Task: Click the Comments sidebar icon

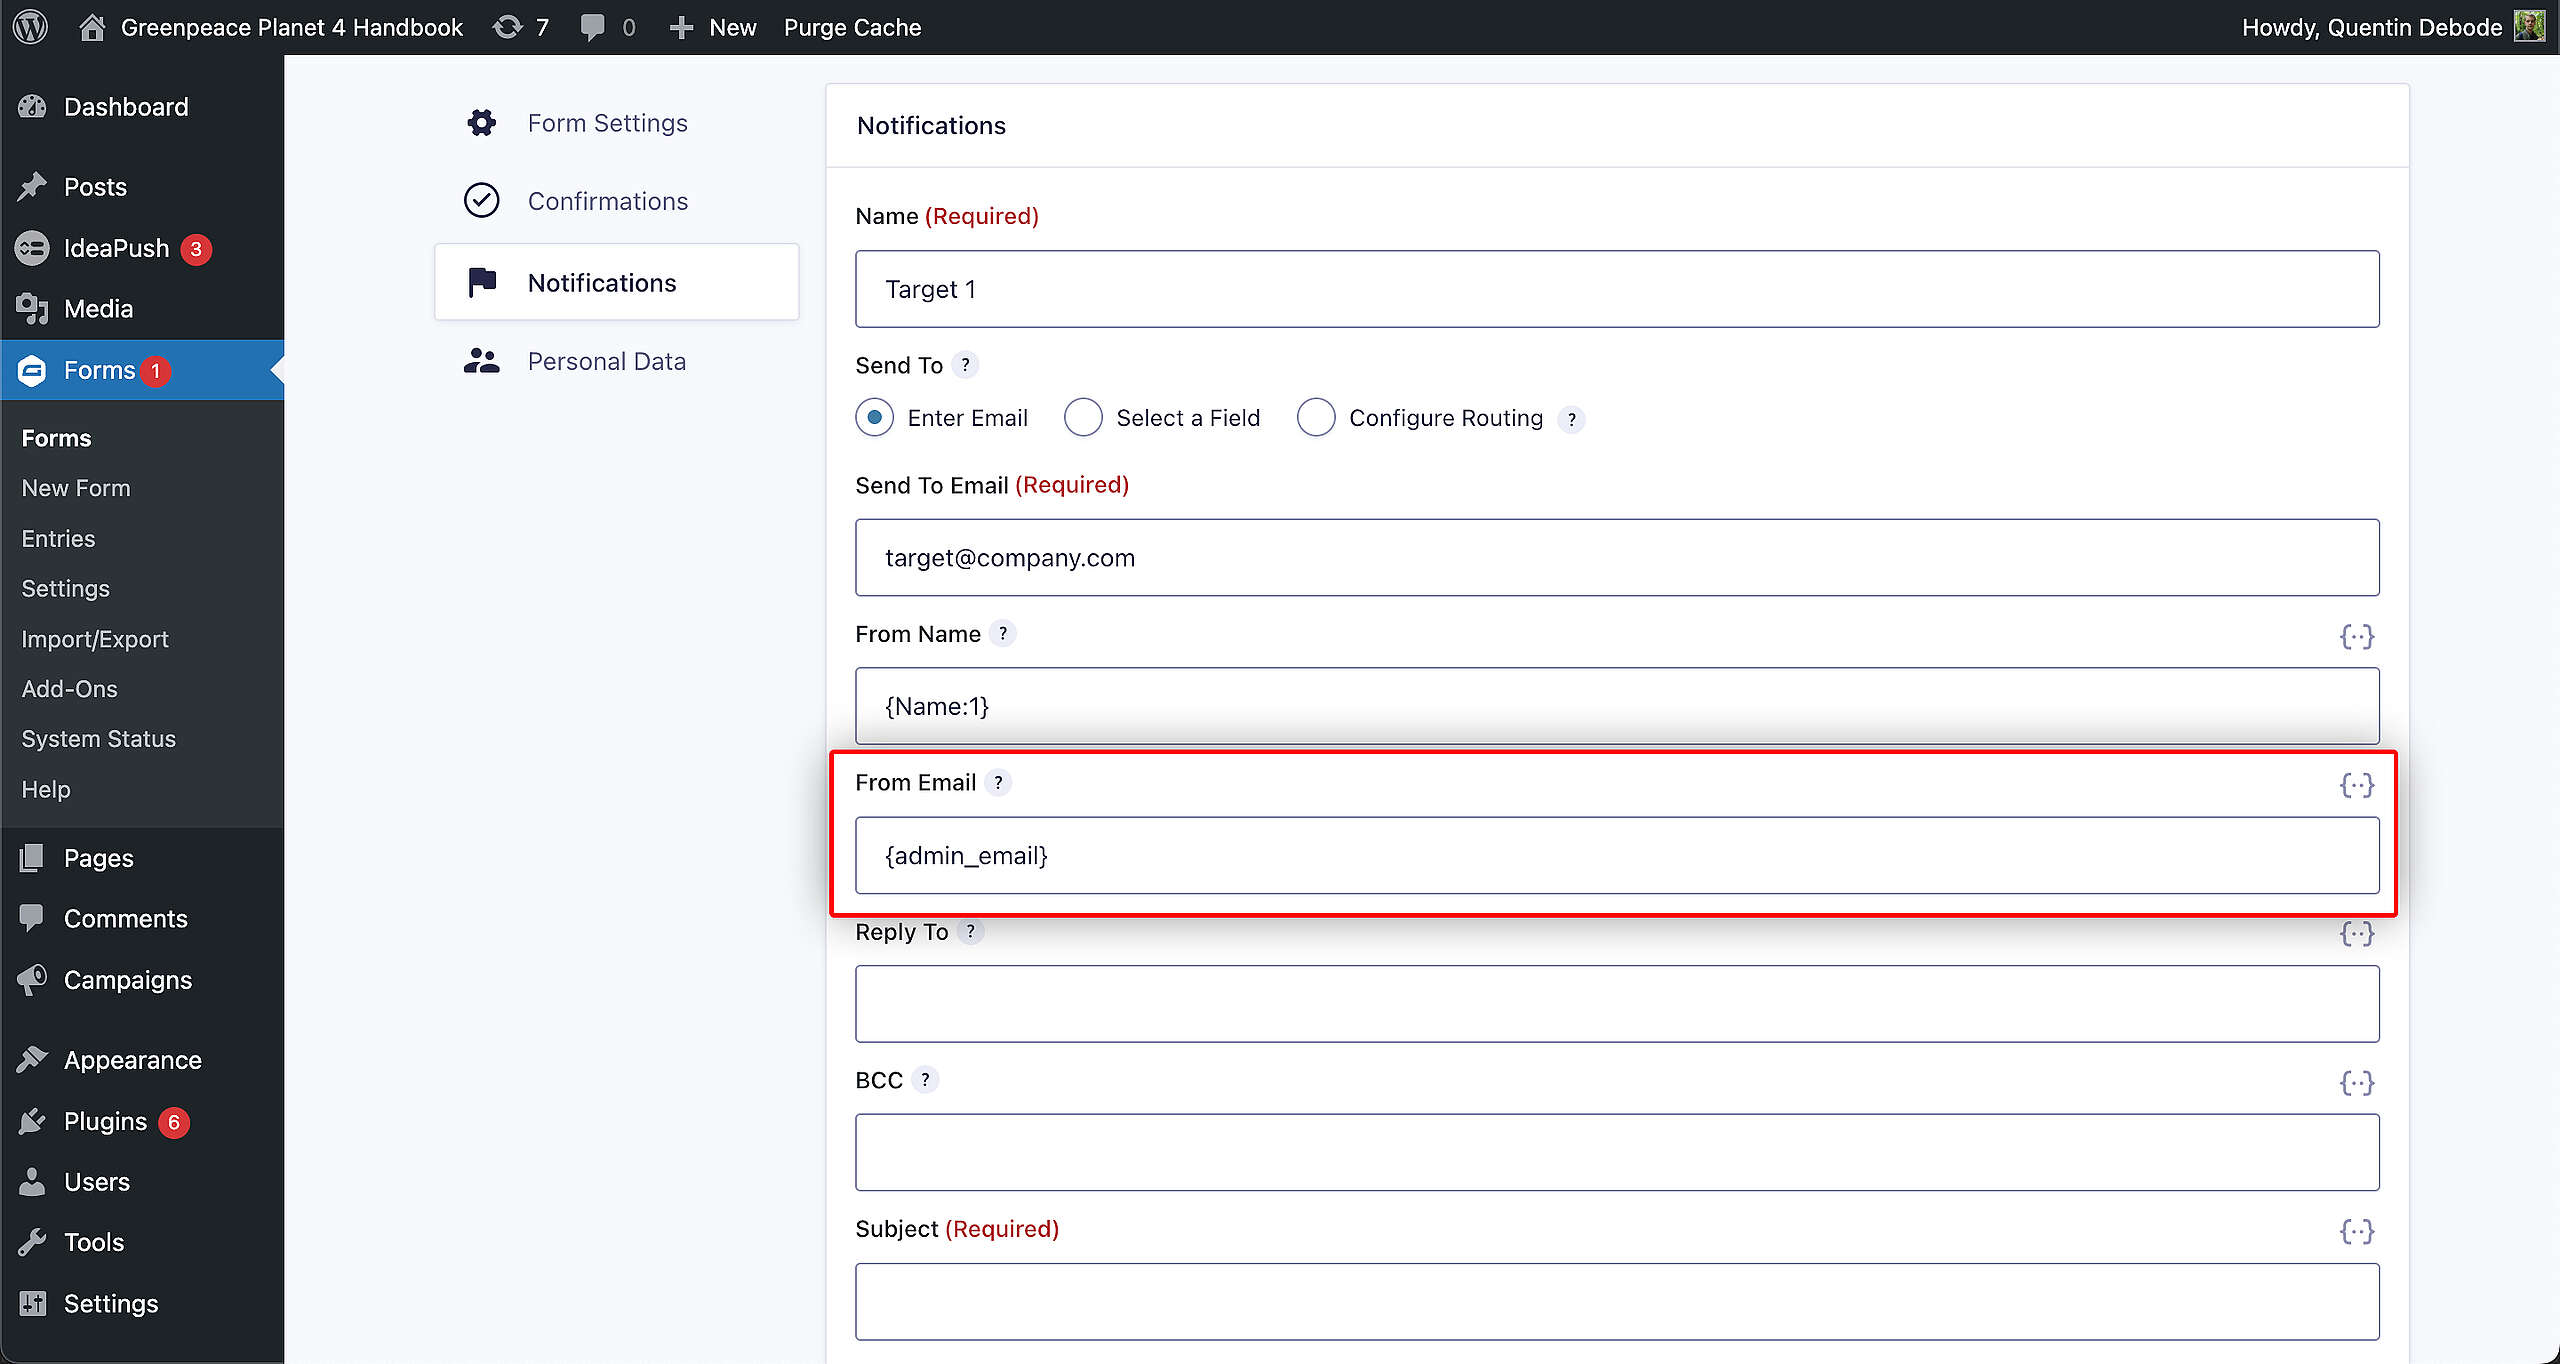Action: click(x=32, y=918)
